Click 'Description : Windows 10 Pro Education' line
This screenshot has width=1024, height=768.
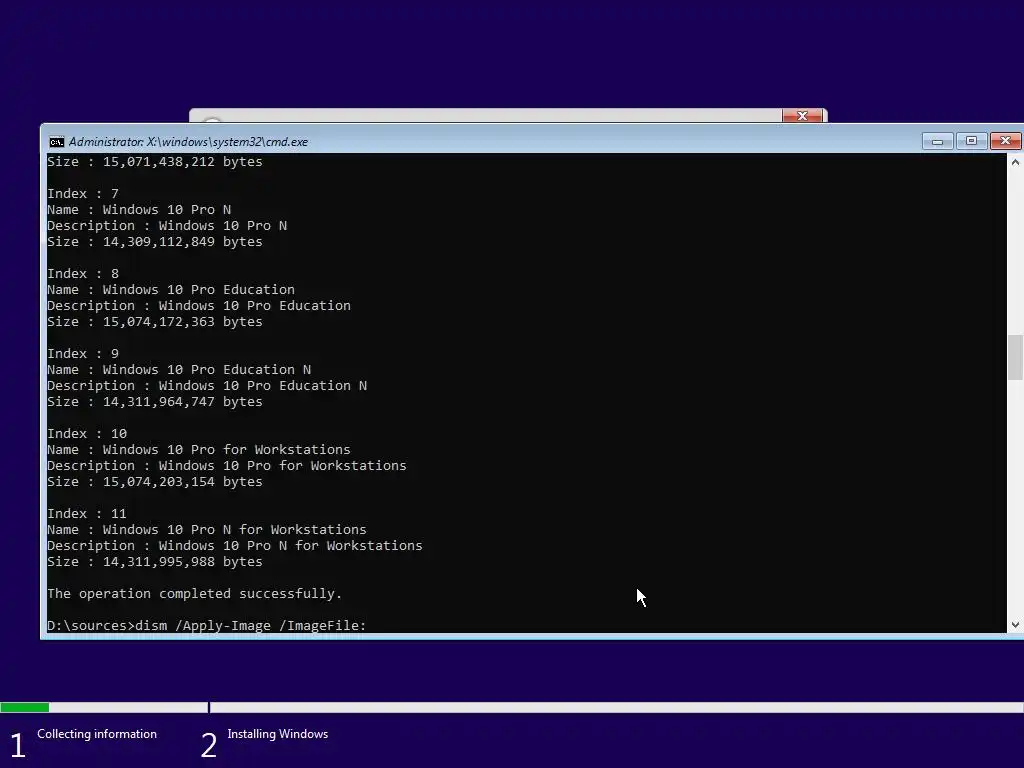coord(199,306)
